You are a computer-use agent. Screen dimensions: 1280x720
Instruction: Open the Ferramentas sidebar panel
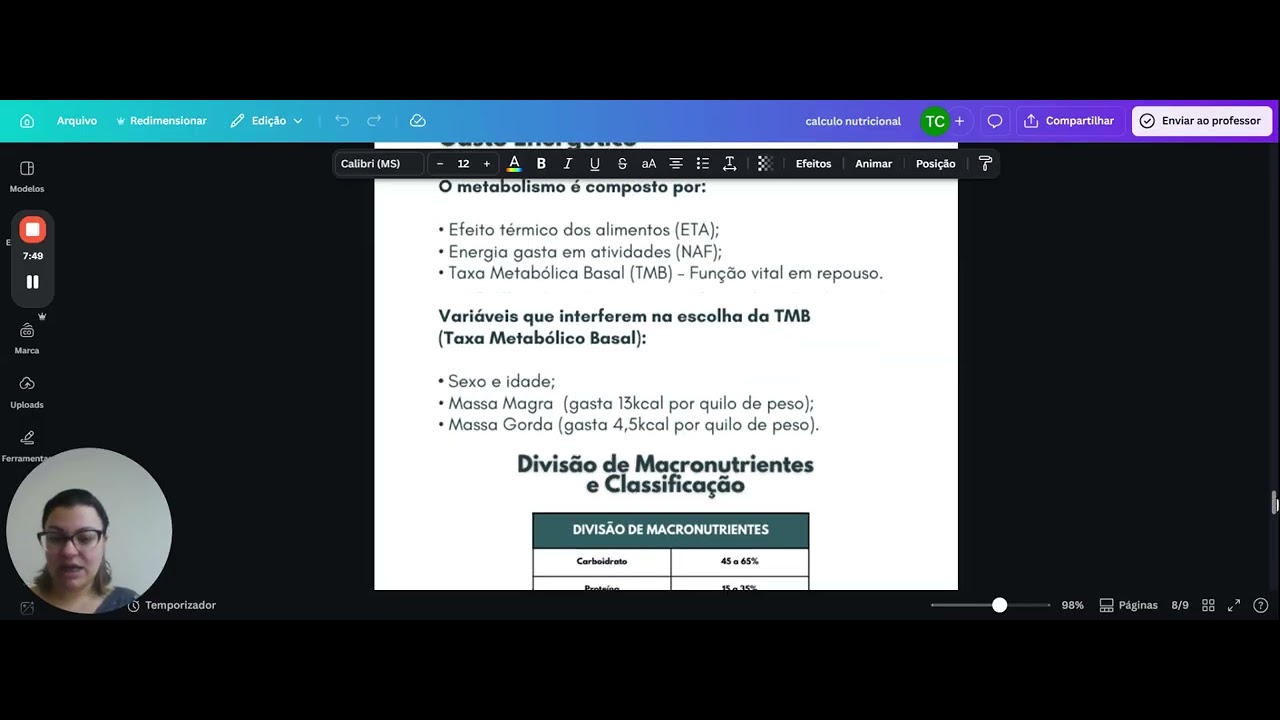tap(27, 446)
